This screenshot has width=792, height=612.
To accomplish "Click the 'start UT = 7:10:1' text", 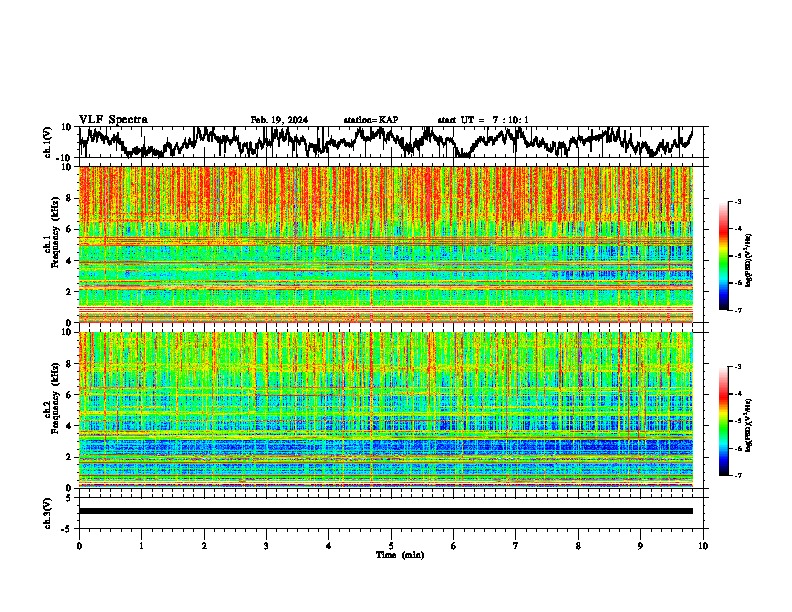I will point(483,120).
